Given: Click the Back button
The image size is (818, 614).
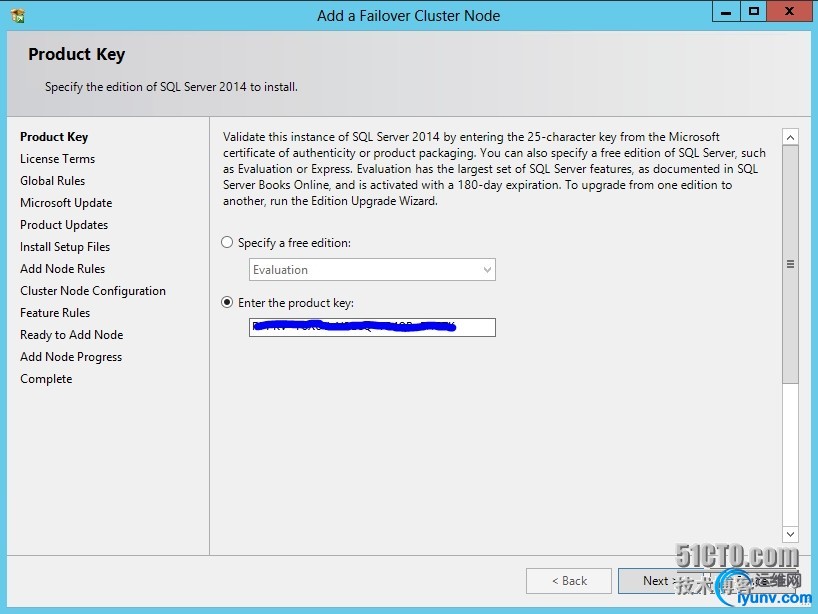Looking at the screenshot, I should 569,581.
